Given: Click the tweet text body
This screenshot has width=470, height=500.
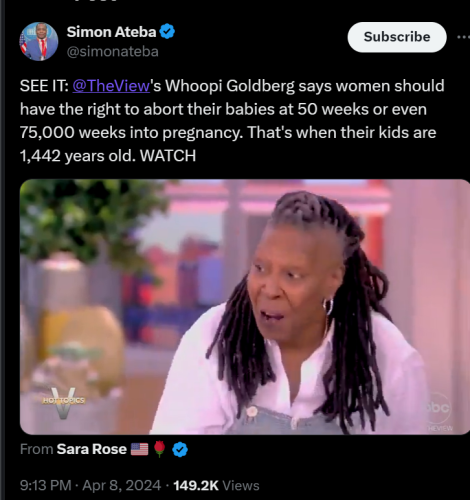Looking at the screenshot, I should 232,121.
